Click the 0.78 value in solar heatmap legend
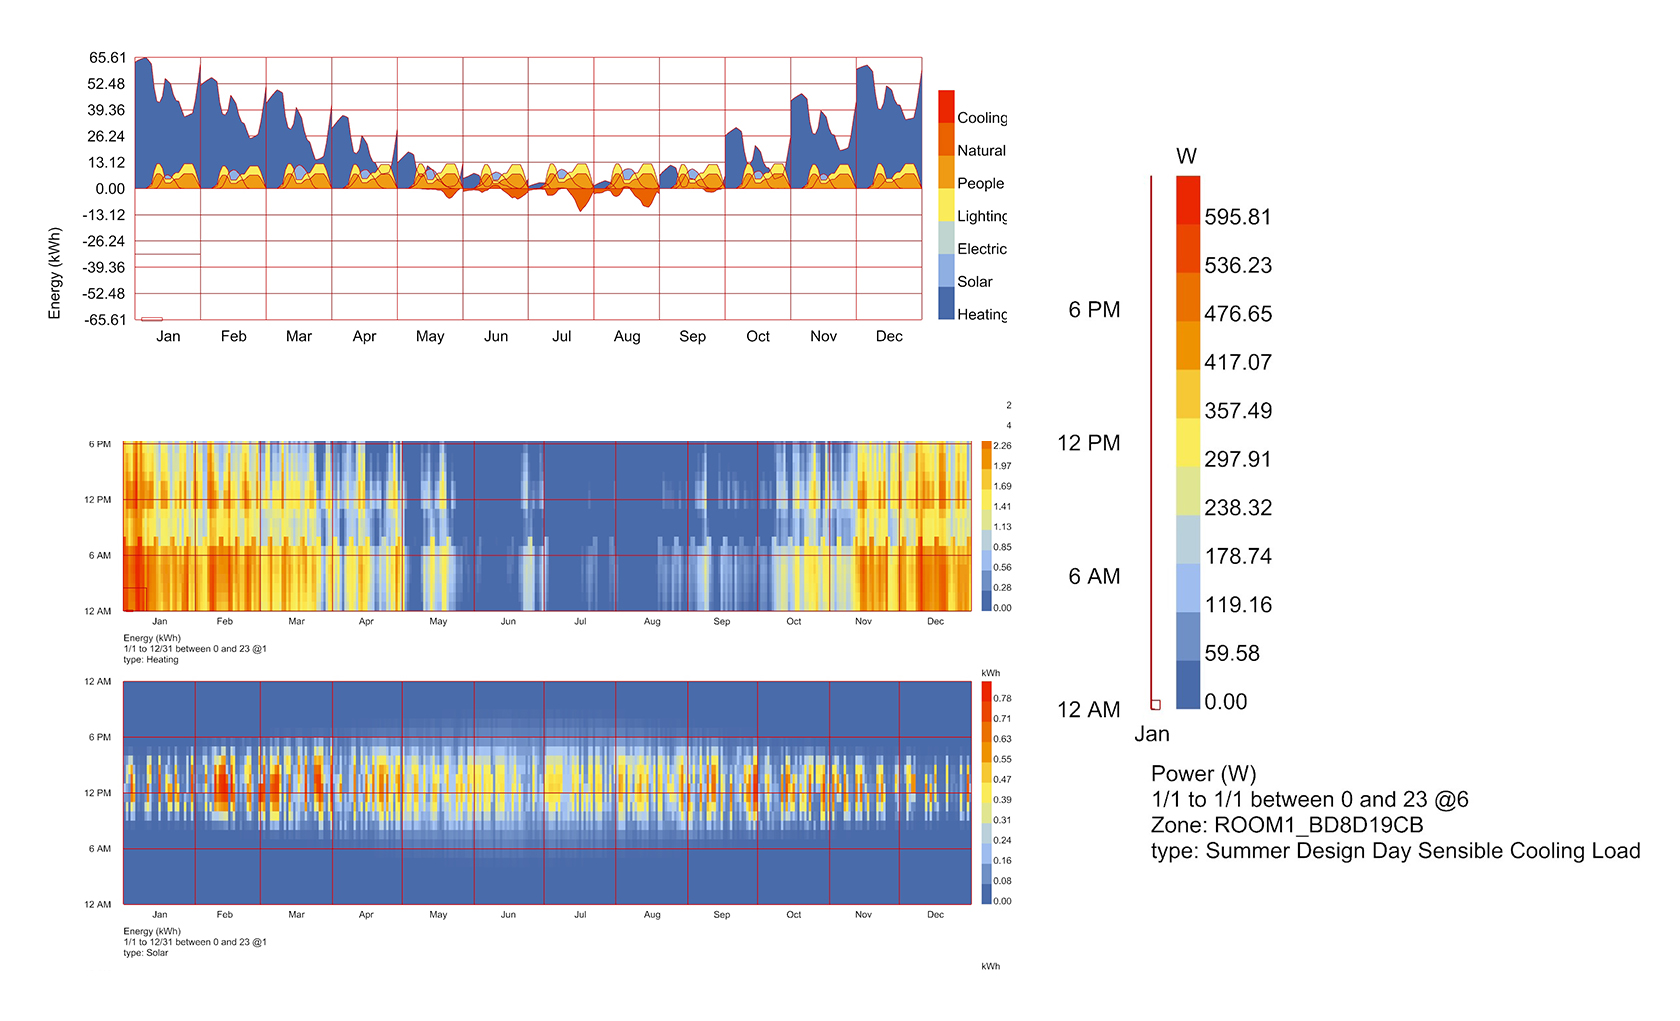This screenshot has width=1680, height=1021. (x=1002, y=699)
